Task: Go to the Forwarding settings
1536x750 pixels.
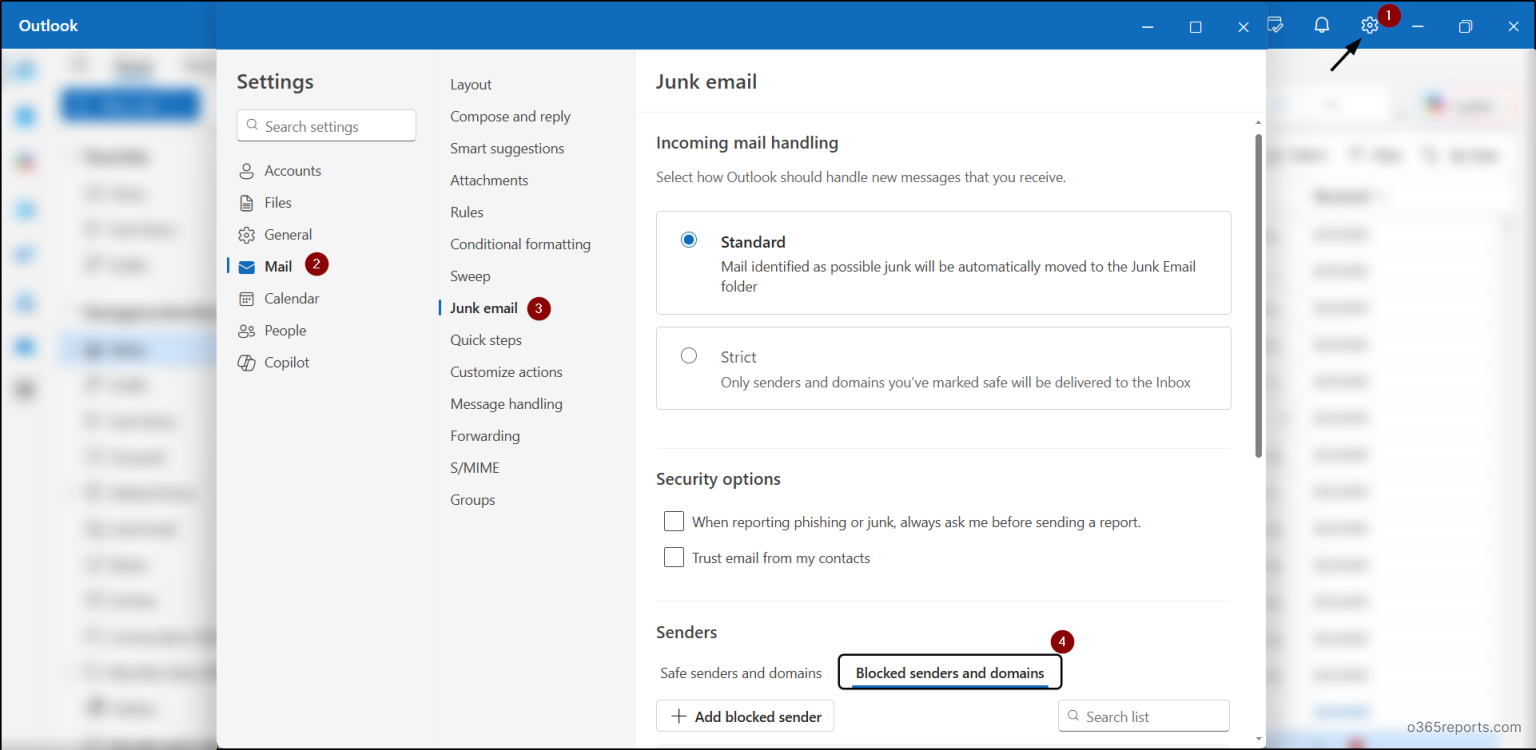Action: 485,436
